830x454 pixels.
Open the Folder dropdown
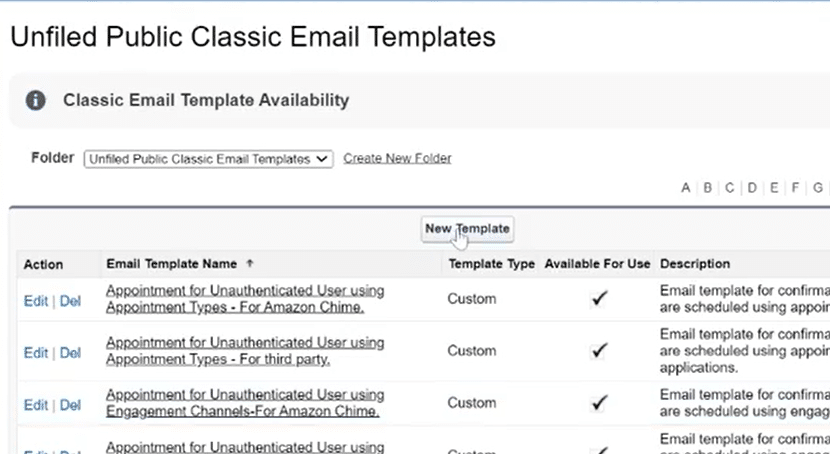pos(208,159)
